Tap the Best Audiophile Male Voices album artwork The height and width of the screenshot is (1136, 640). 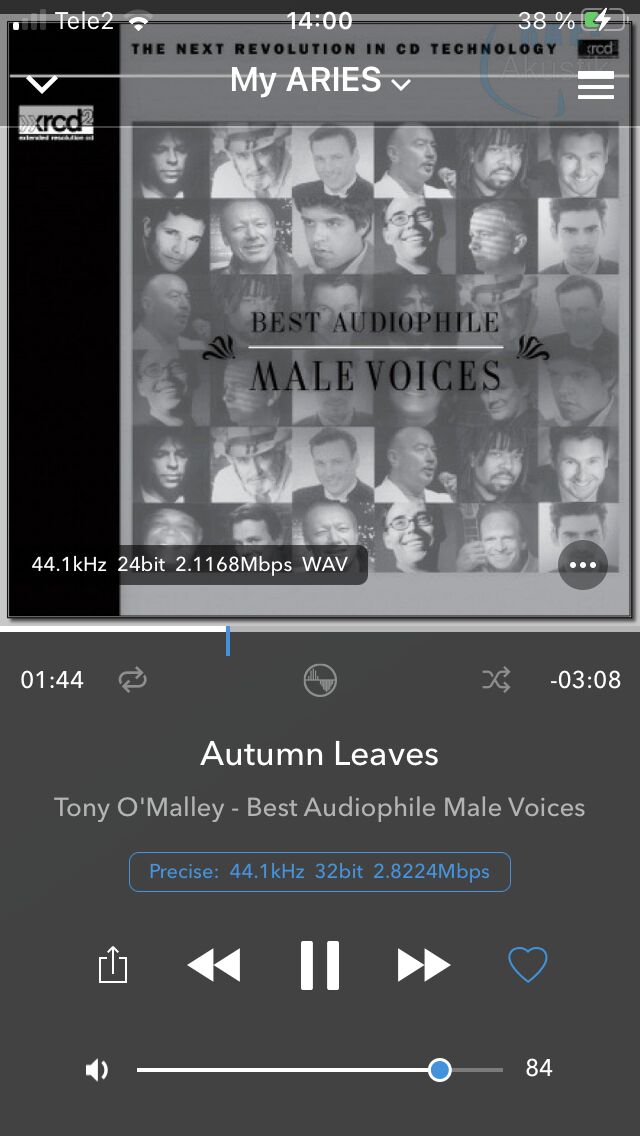[x=320, y=319]
